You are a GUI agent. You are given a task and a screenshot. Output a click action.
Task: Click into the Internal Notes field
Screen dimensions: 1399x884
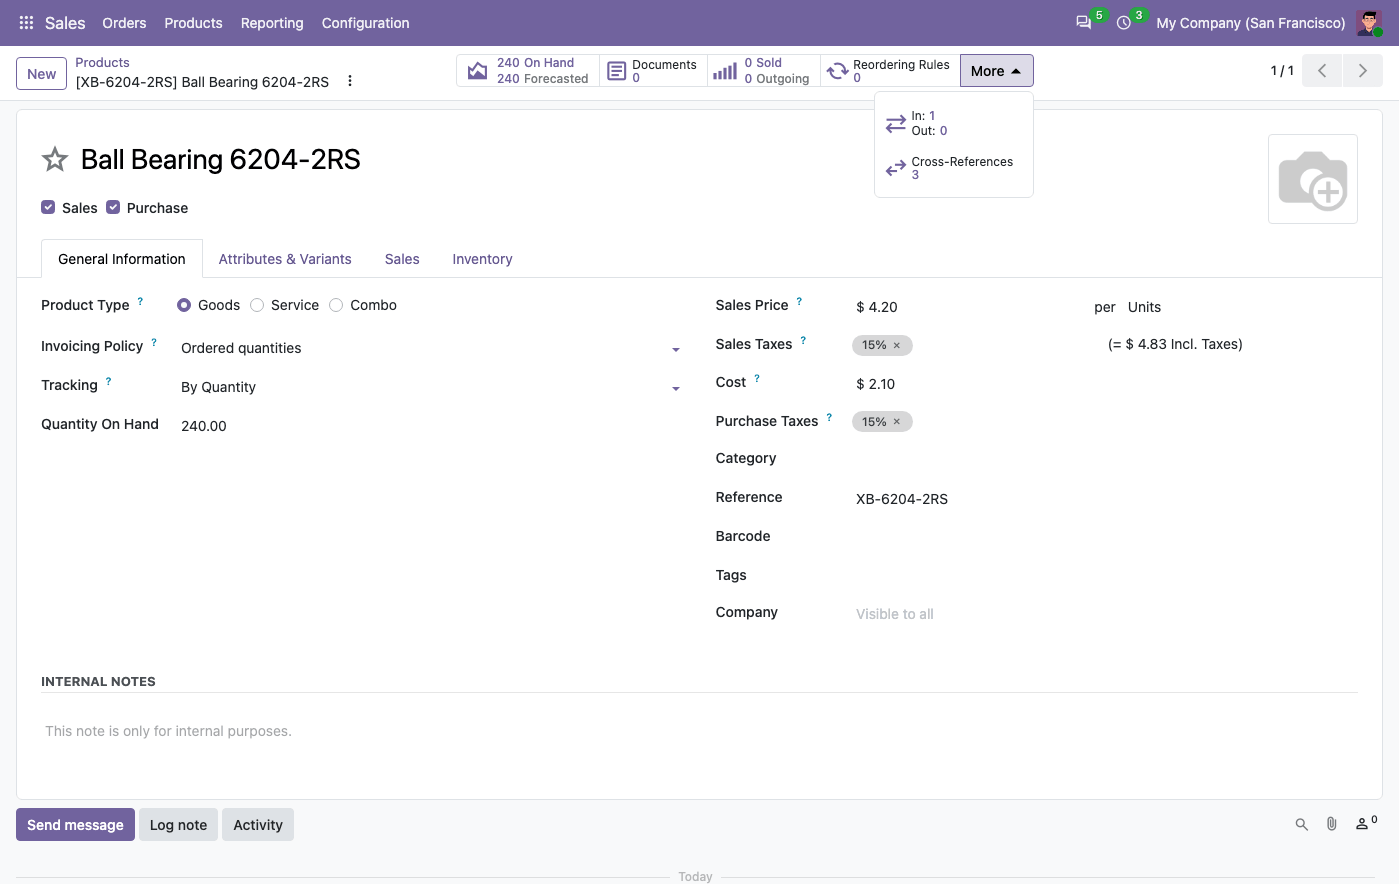click(x=699, y=732)
